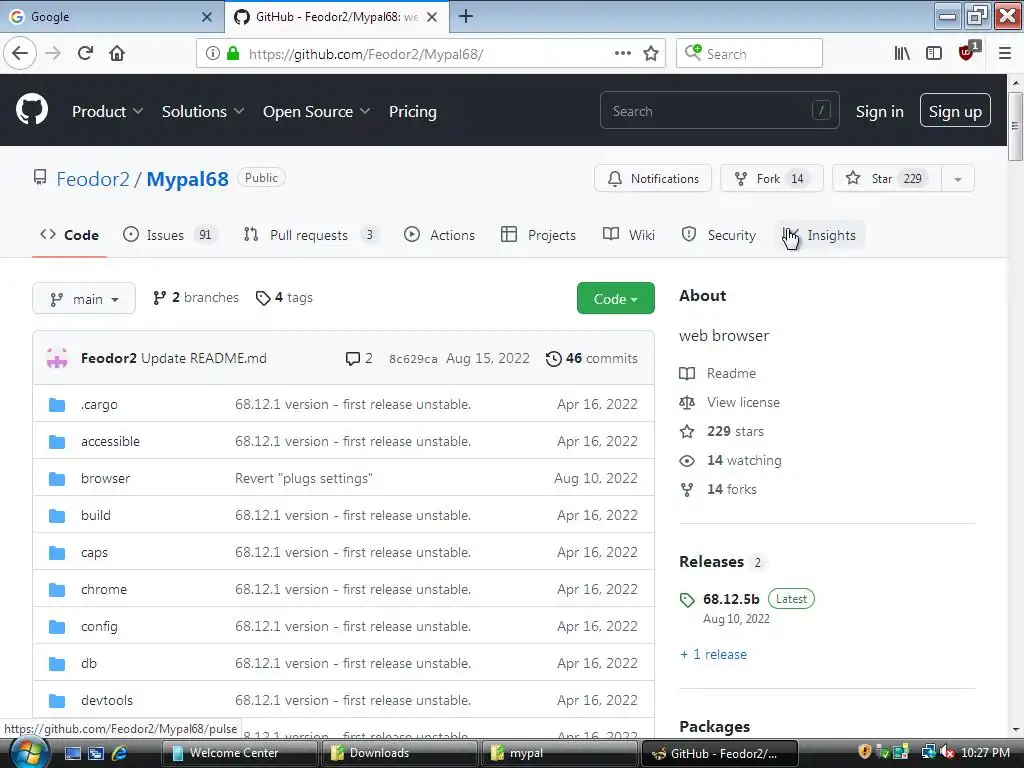Click the green padlock security icon
This screenshot has width=1024, height=768.
coord(233,53)
